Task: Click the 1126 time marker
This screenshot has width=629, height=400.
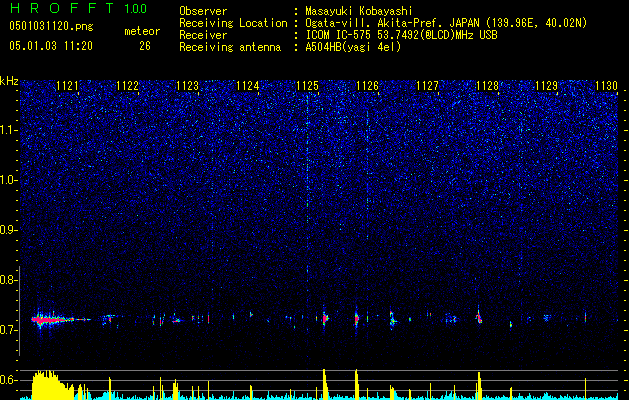Action: coord(367,86)
